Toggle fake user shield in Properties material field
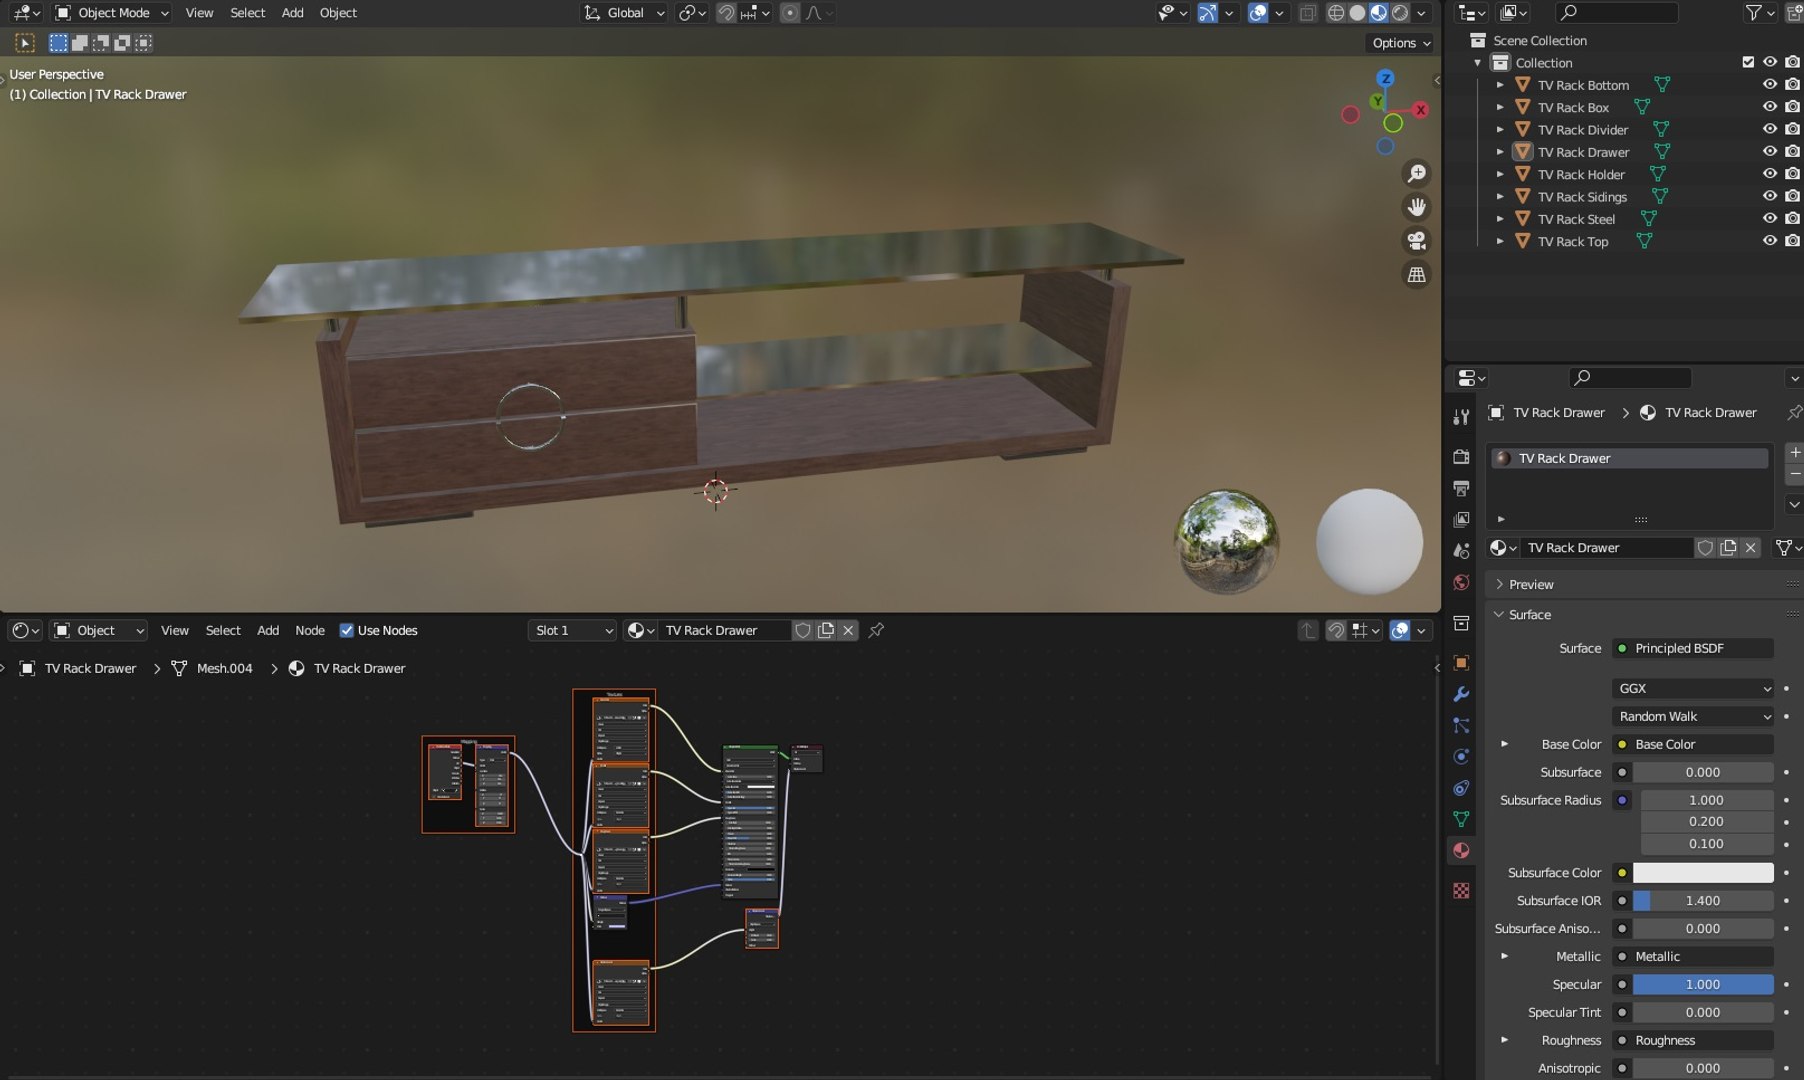Screen dimensions: 1804x1080 pyautogui.click(x=1705, y=548)
